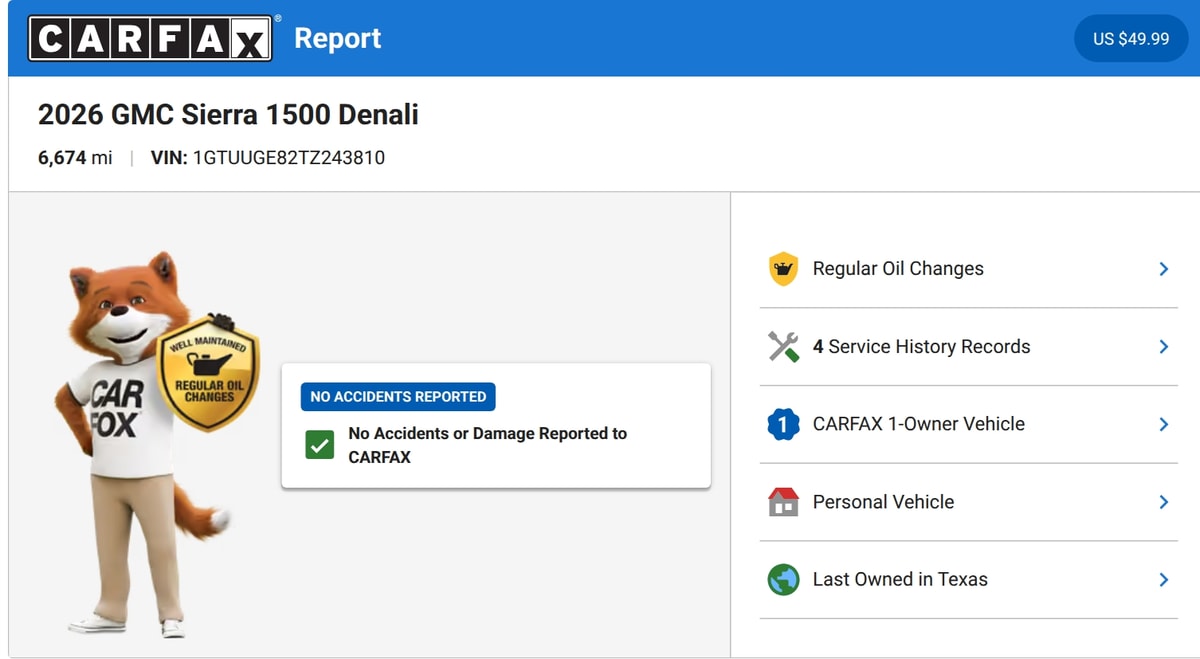This screenshot has height=659, width=1200.
Task: Click the No Accidents Reported blue badge
Action: [x=398, y=396]
